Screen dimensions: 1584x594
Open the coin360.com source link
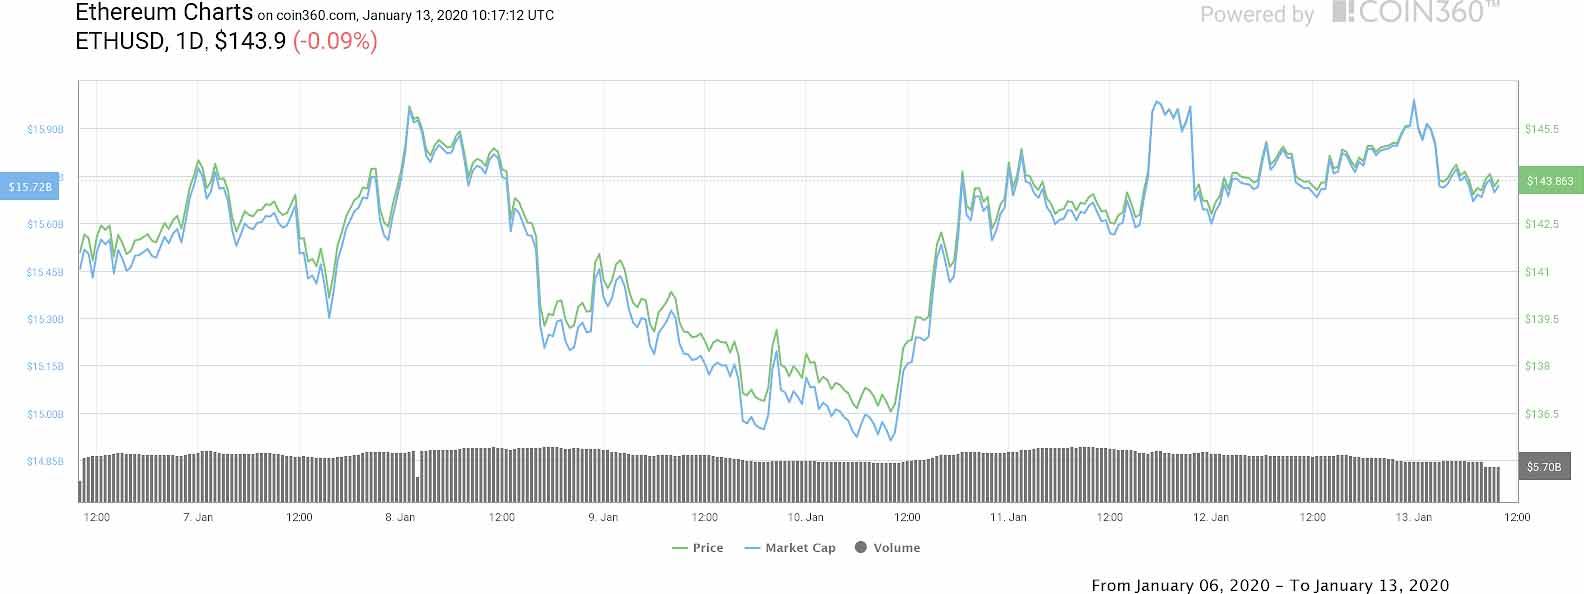click(x=316, y=16)
